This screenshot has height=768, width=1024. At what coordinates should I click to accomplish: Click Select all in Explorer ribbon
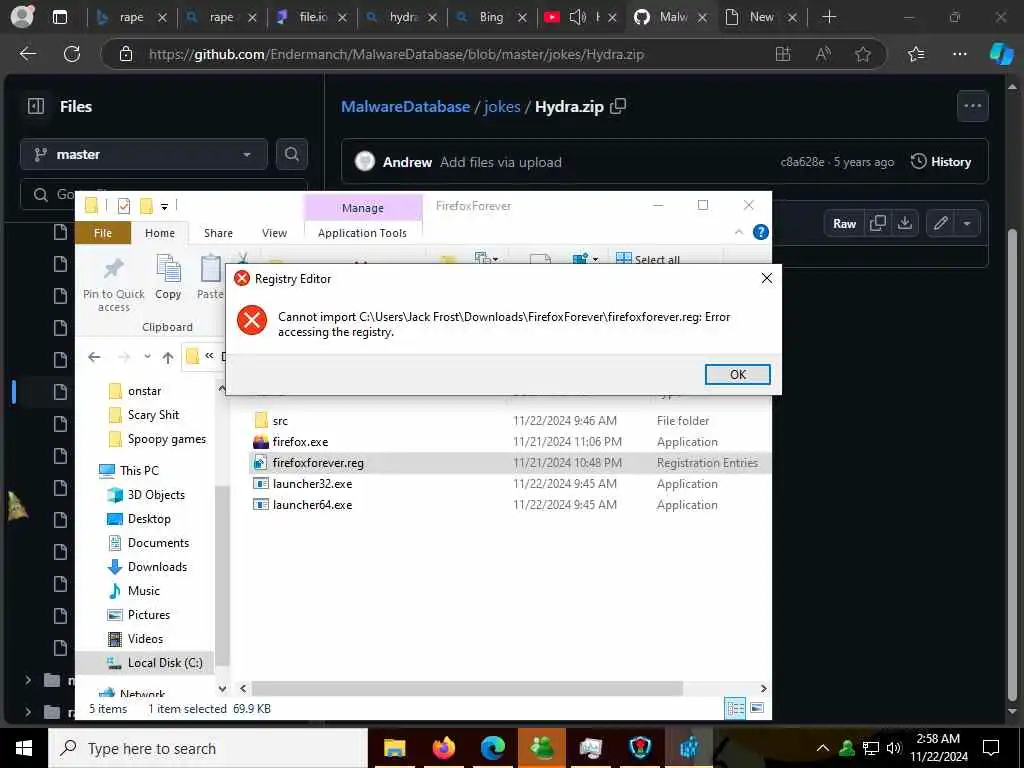pyautogui.click(x=648, y=259)
